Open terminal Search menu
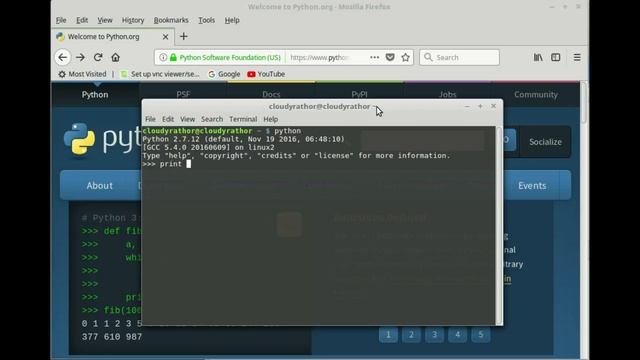The image size is (640, 360). [x=212, y=119]
